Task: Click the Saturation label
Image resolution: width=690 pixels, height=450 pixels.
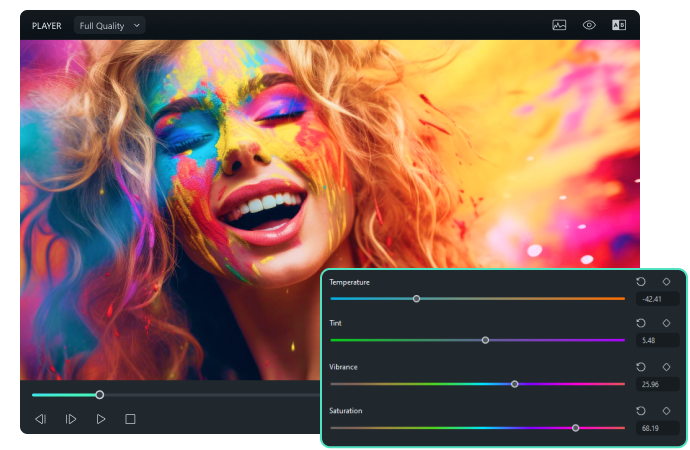Action: [x=346, y=411]
